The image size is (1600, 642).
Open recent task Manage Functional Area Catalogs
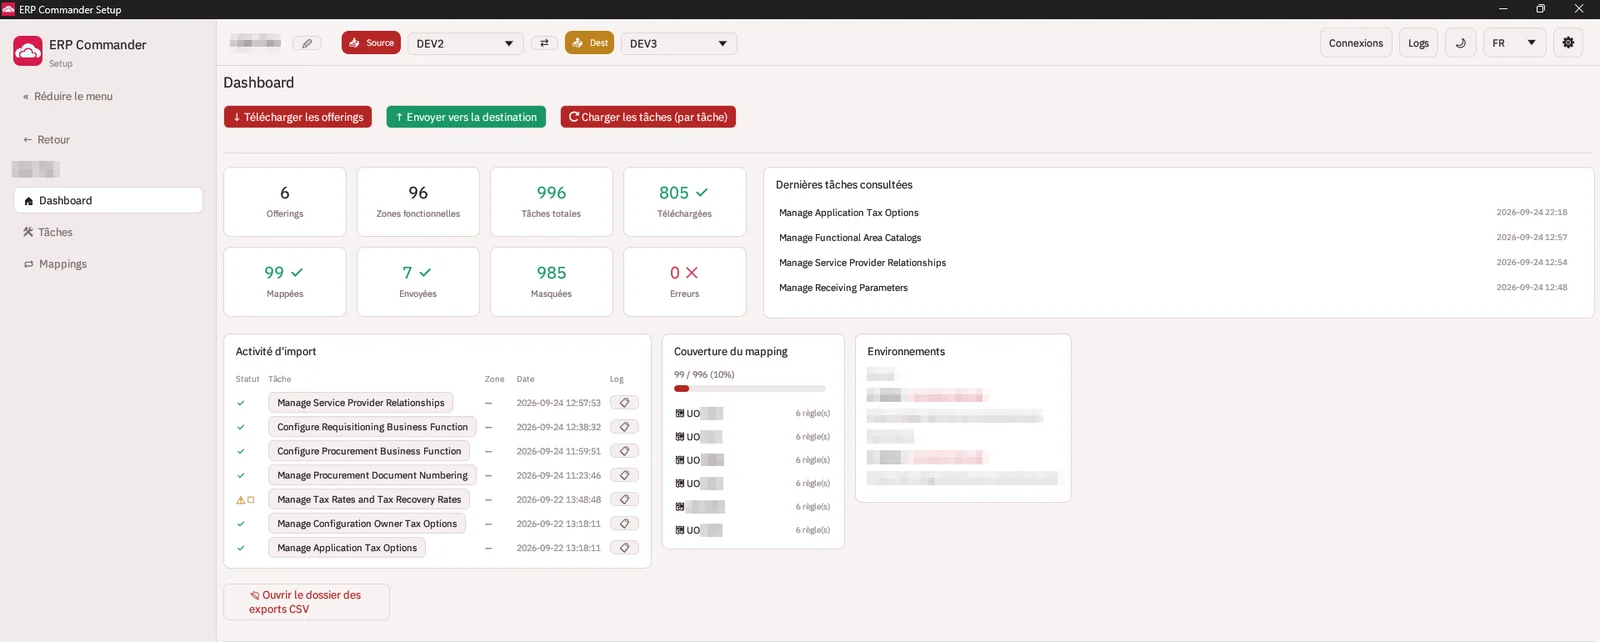850,238
